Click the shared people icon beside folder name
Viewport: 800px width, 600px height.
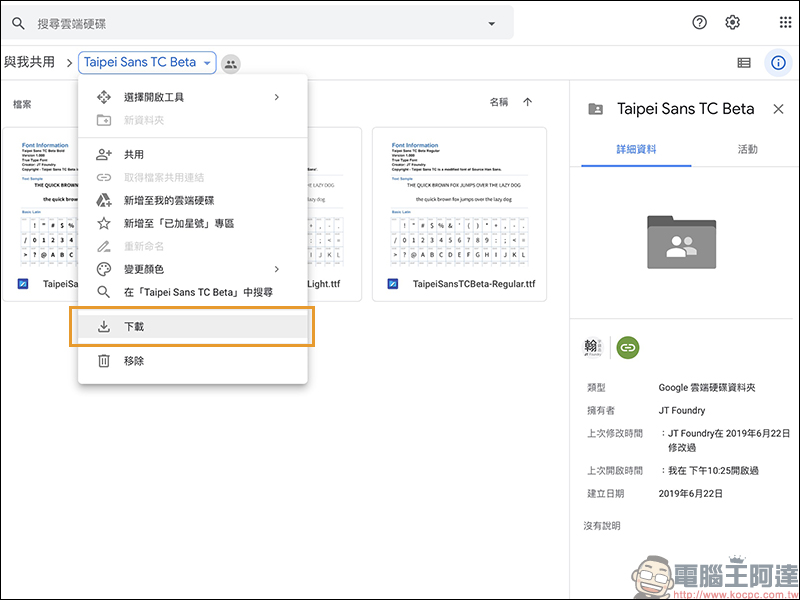[x=231, y=64]
